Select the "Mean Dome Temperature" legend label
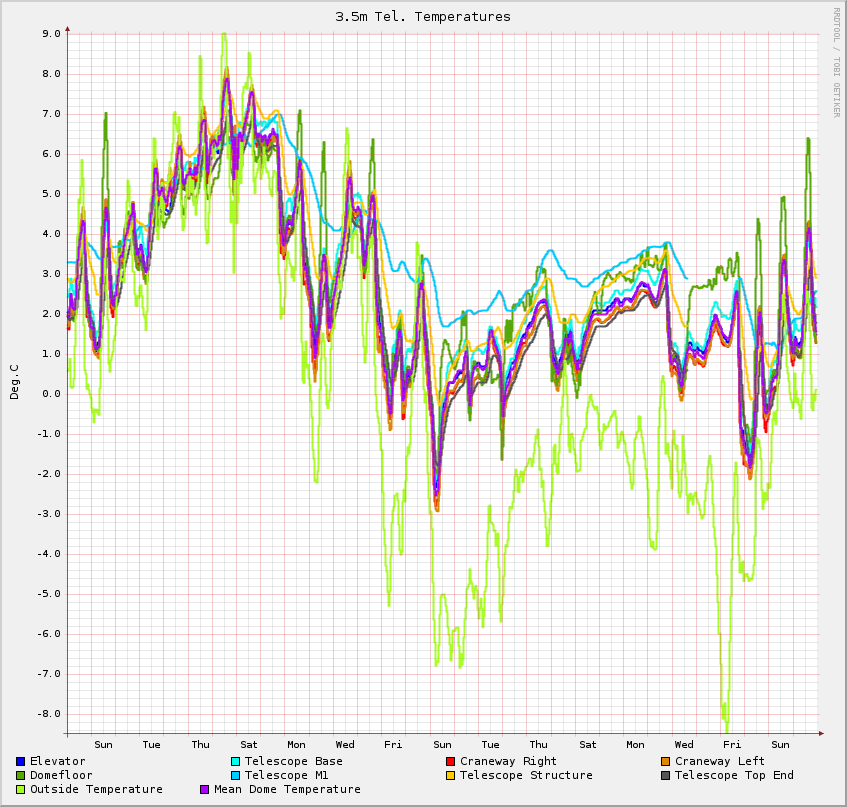 (x=287, y=790)
